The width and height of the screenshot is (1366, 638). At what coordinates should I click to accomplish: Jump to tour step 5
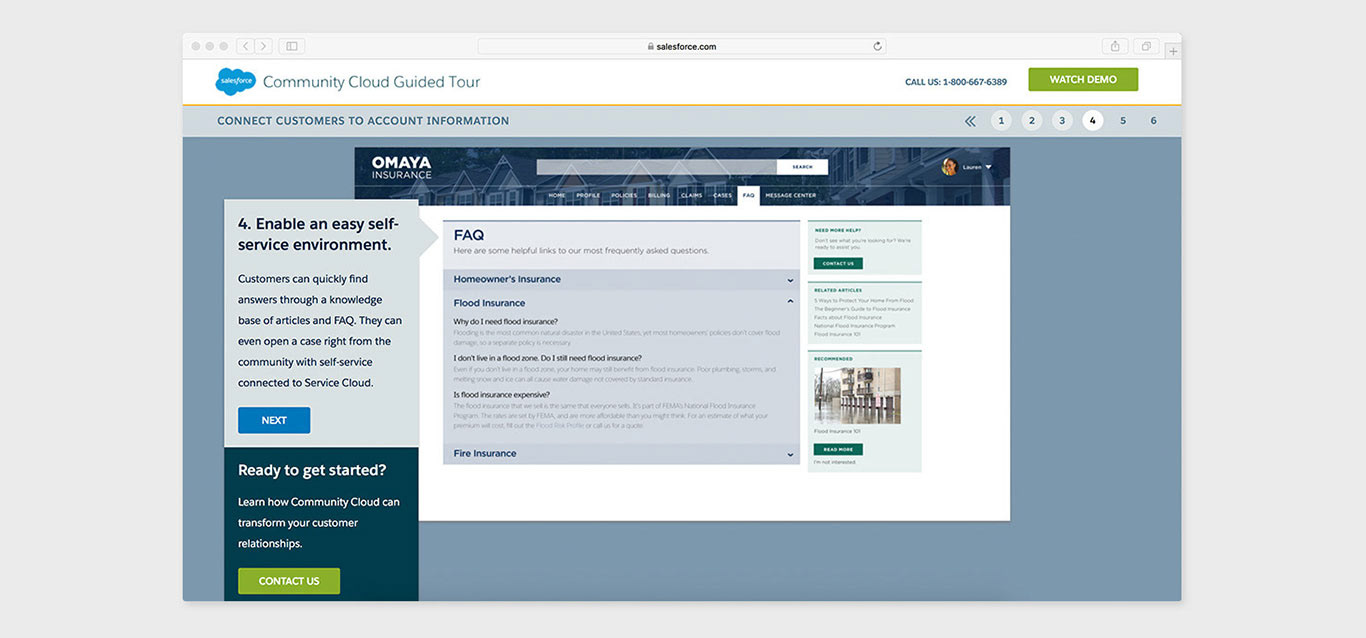pos(1123,121)
